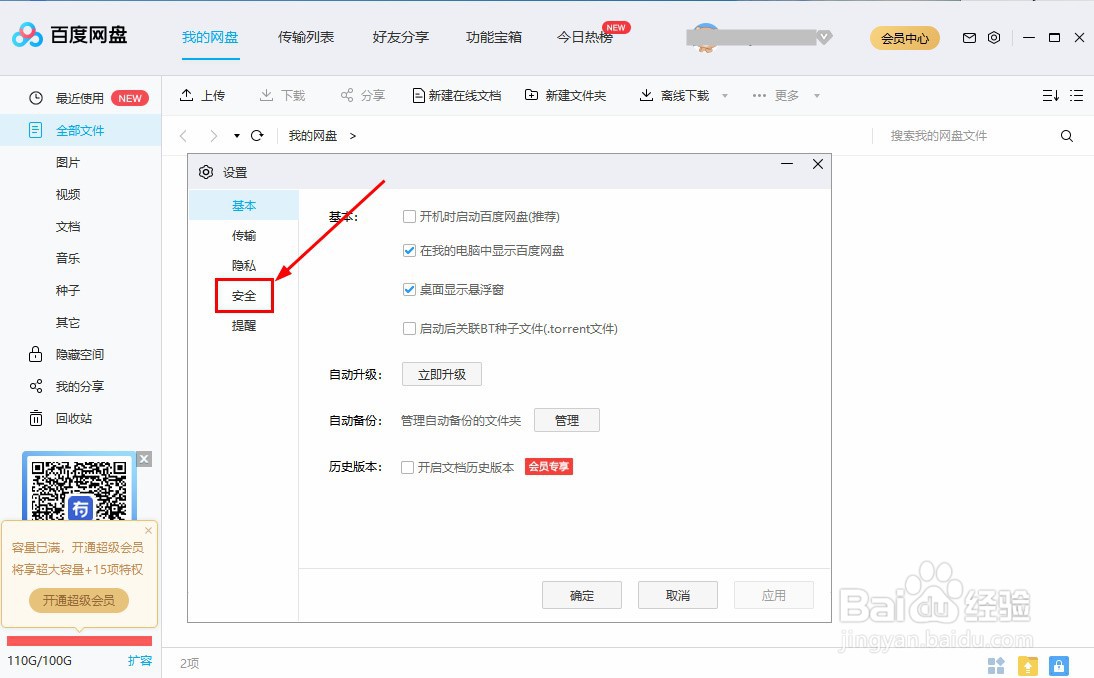Switch to the 传输列表 tab
Screen dimensions: 1094x678
click(x=306, y=37)
